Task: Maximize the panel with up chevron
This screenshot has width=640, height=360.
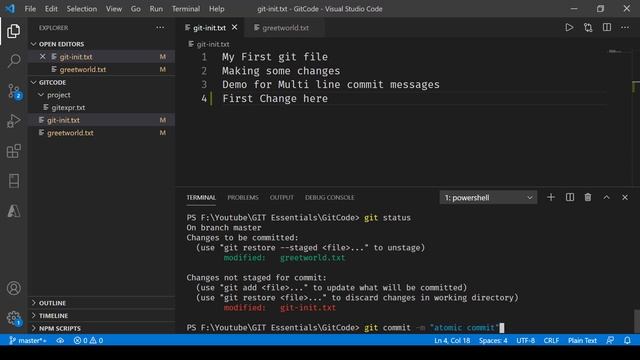Action: click(607, 198)
